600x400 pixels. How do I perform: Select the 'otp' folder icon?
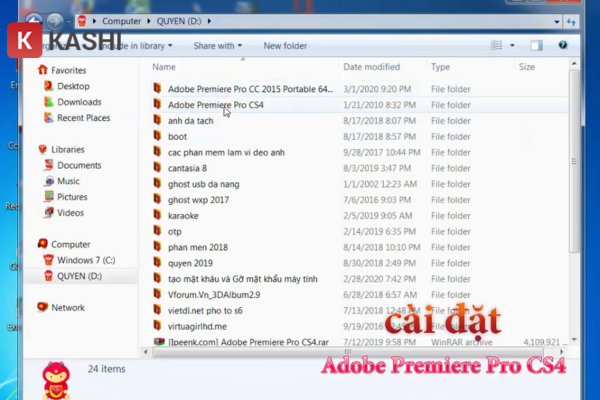point(157,231)
